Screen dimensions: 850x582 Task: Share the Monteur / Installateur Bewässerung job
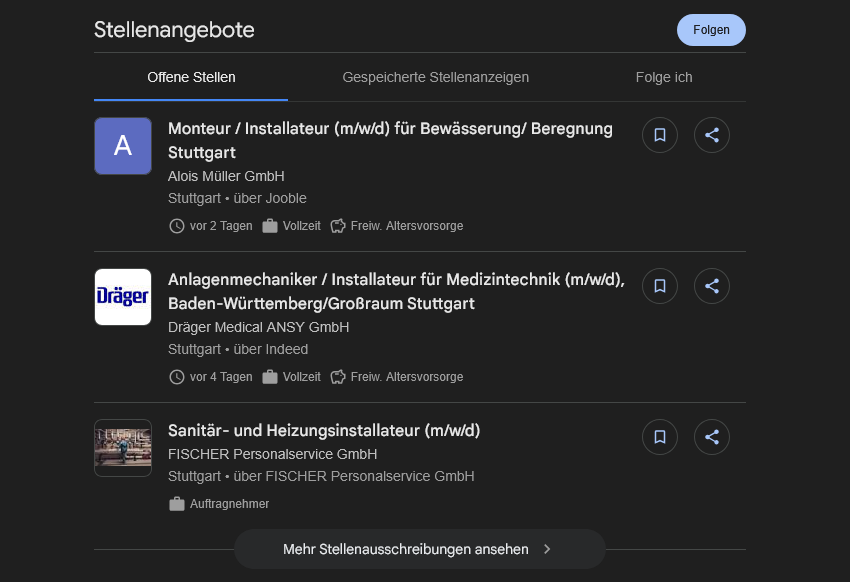click(x=712, y=135)
